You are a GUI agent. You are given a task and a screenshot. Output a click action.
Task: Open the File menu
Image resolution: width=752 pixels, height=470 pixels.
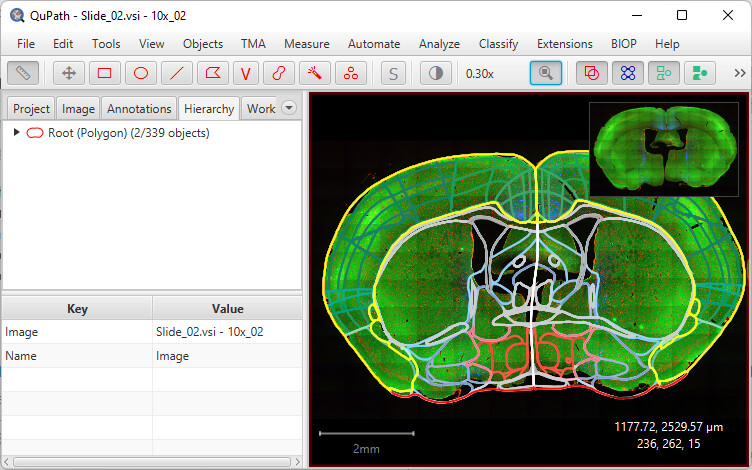(x=26, y=44)
